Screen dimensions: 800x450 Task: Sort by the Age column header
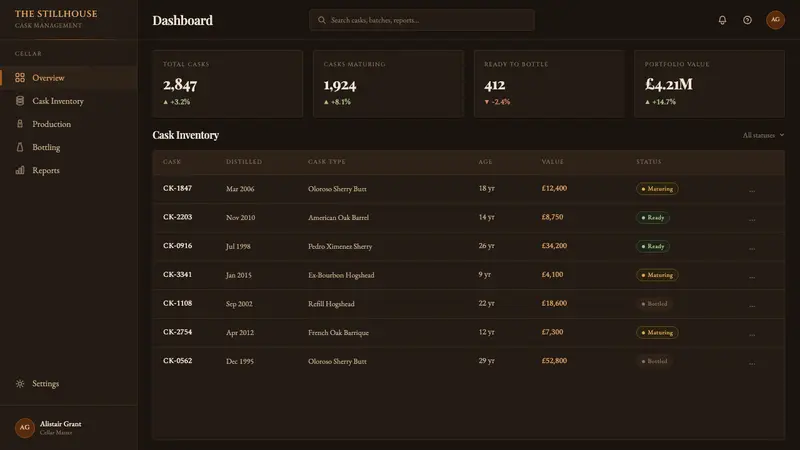pos(485,162)
